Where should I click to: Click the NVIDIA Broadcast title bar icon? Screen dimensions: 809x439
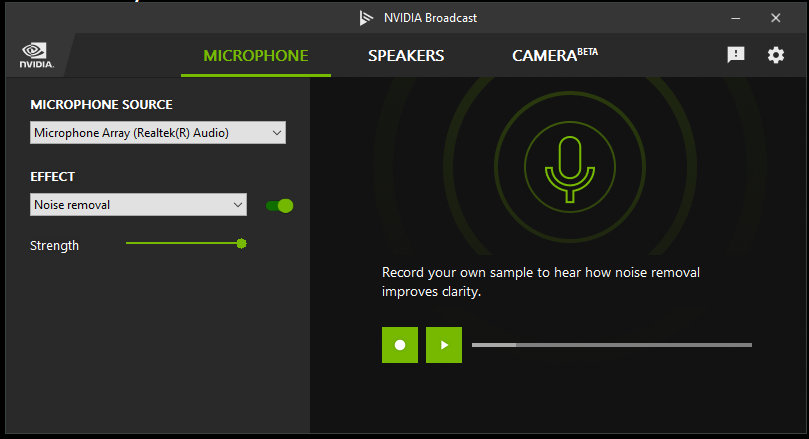366,18
